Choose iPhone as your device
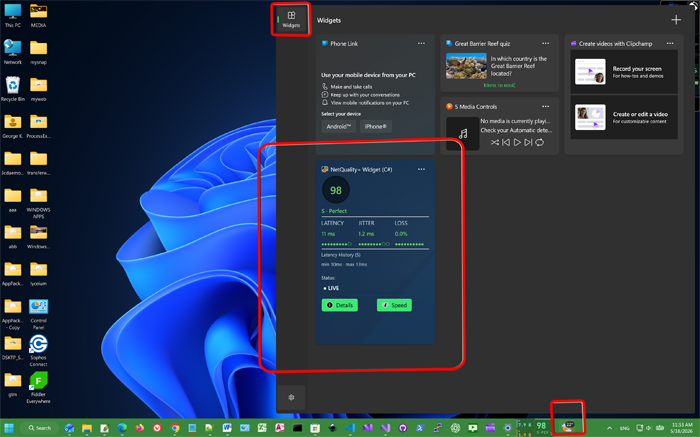 [375, 126]
